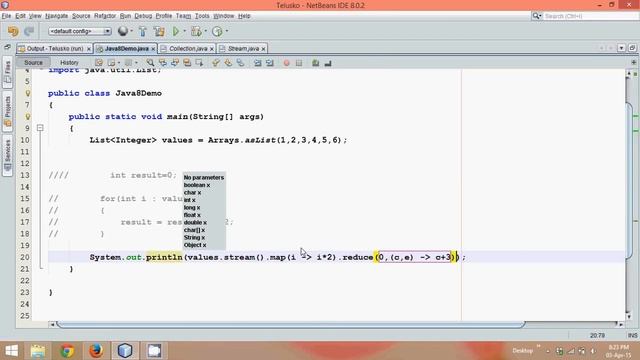Click the browser globe icon
This screenshot has height=360, width=640.
122,31
